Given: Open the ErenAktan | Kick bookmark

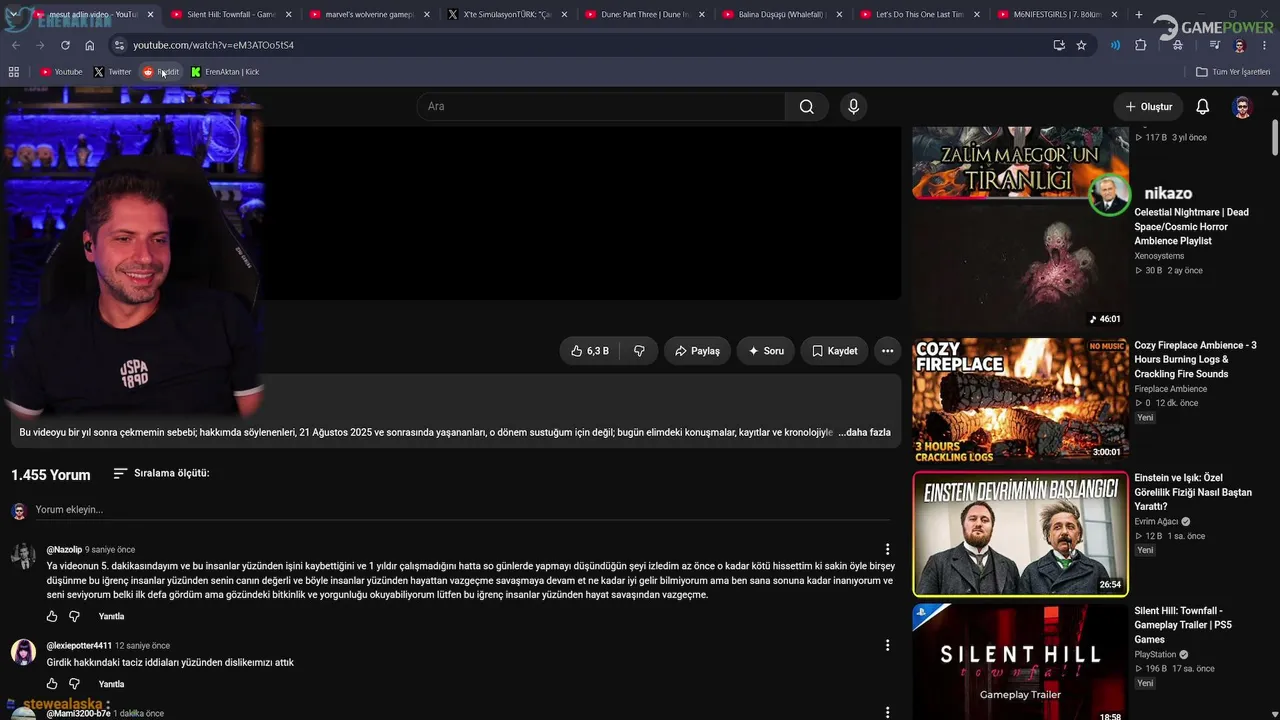Looking at the screenshot, I should (225, 72).
